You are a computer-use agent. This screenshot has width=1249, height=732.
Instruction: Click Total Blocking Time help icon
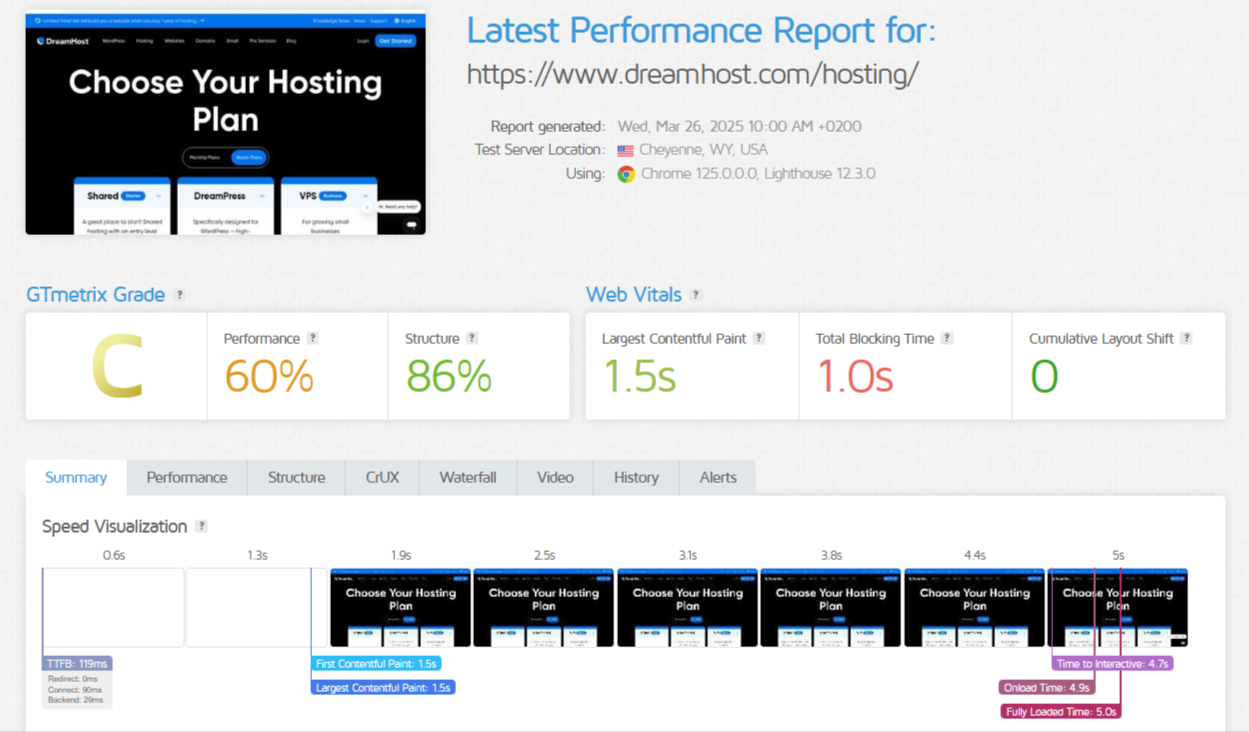[947, 338]
